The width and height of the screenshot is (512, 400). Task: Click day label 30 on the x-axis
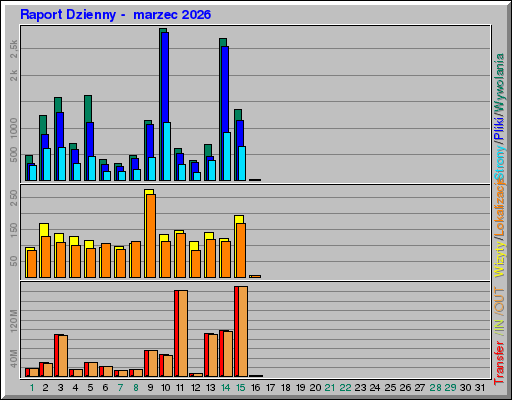tap(465, 388)
